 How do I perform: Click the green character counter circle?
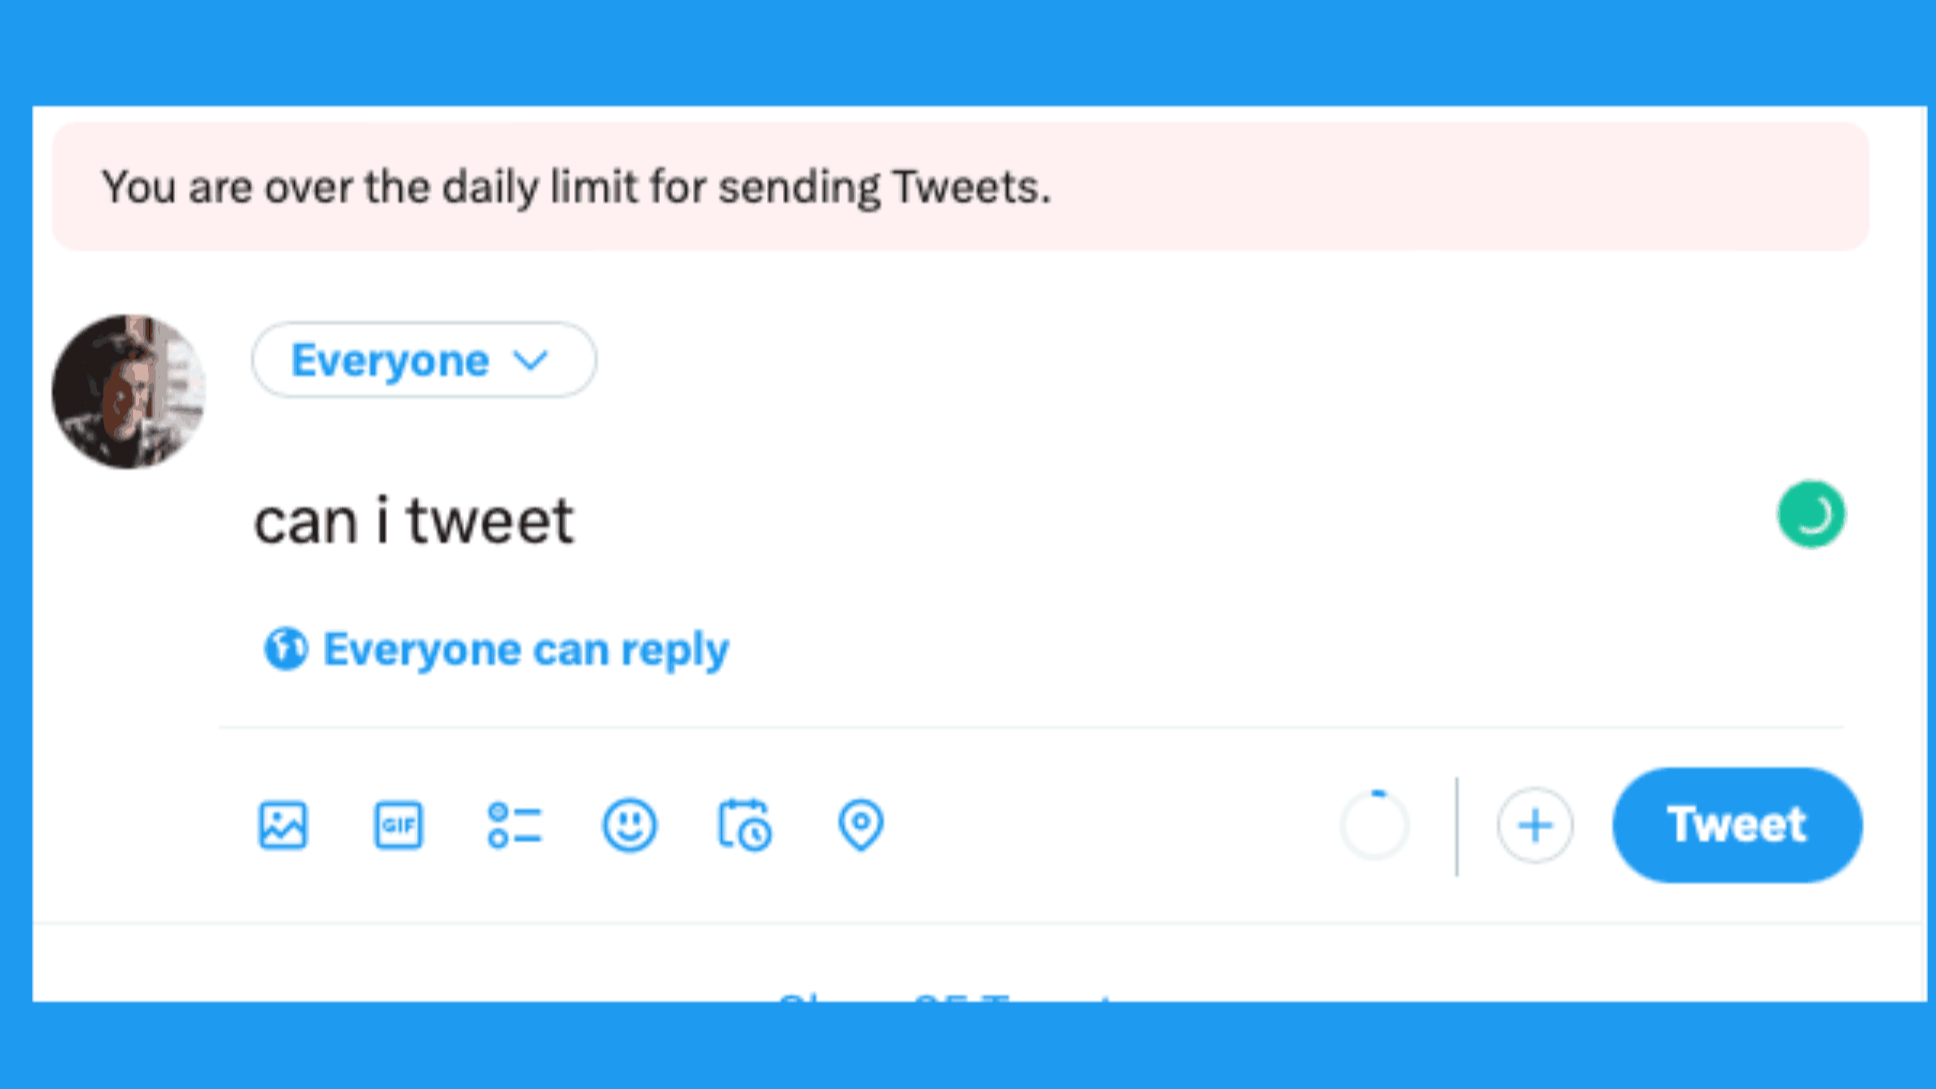1811,515
